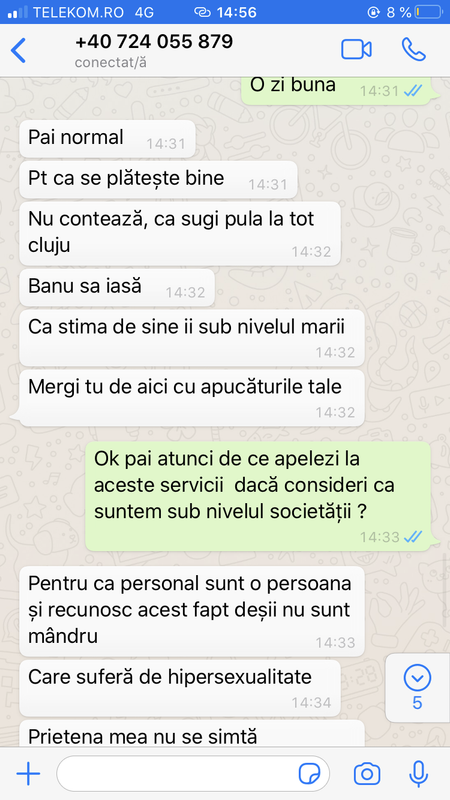
Task: Tap the green 'Ok pai atunci' sent message
Action: [x=258, y=496]
